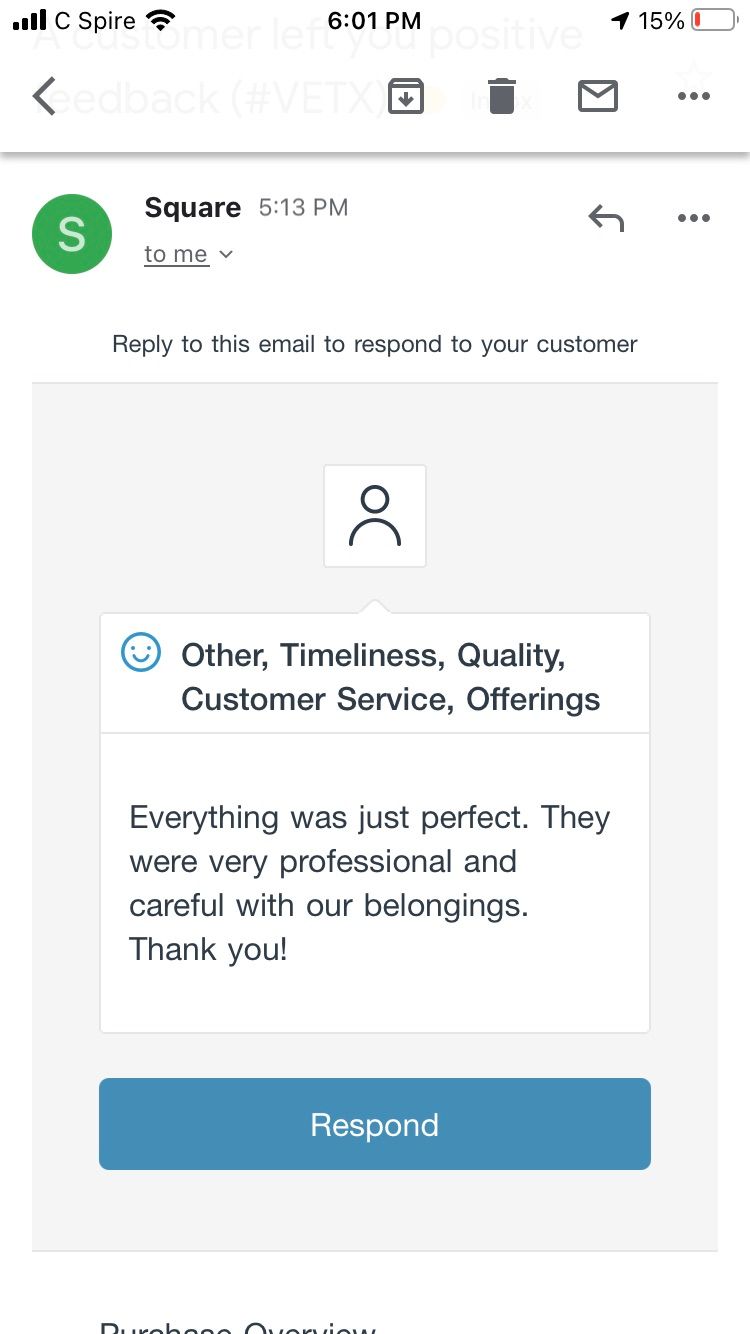Click the blue Respond button

tap(375, 1124)
